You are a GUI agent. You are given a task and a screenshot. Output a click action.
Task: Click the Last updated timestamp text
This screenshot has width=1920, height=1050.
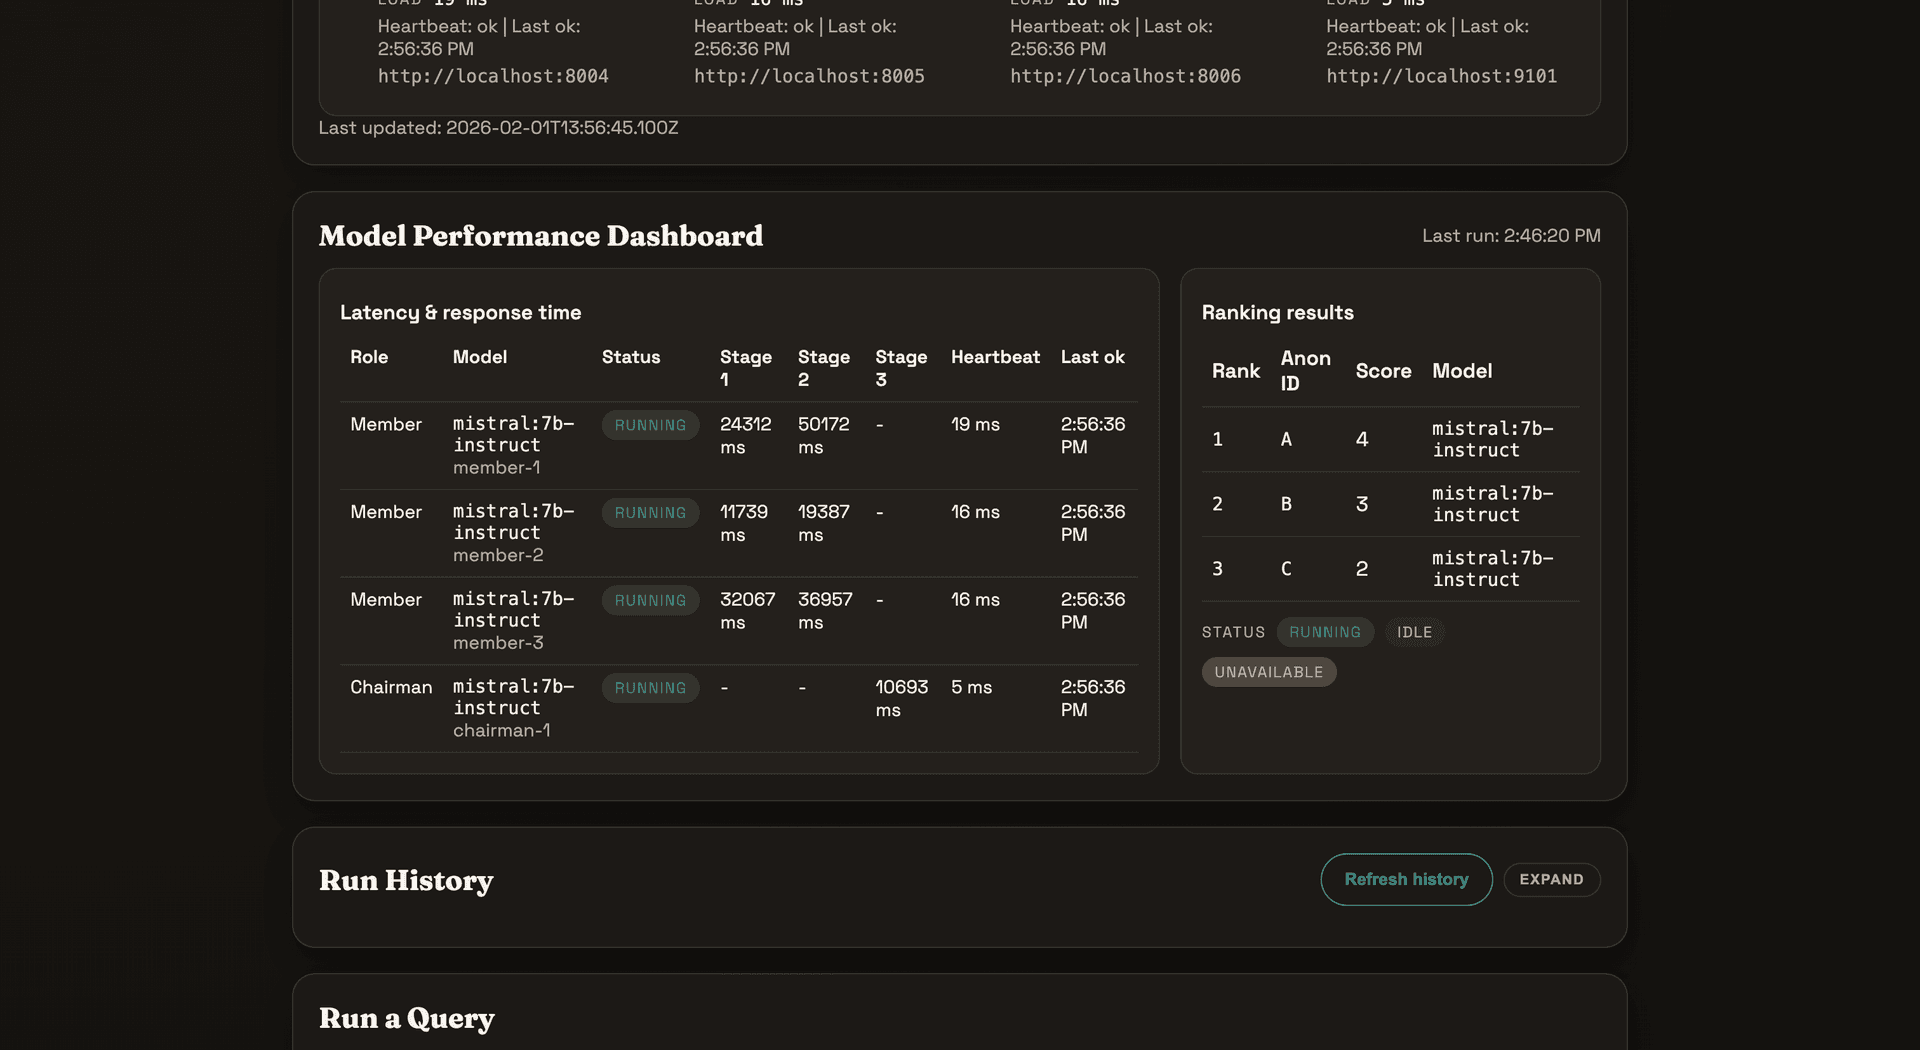pos(498,128)
